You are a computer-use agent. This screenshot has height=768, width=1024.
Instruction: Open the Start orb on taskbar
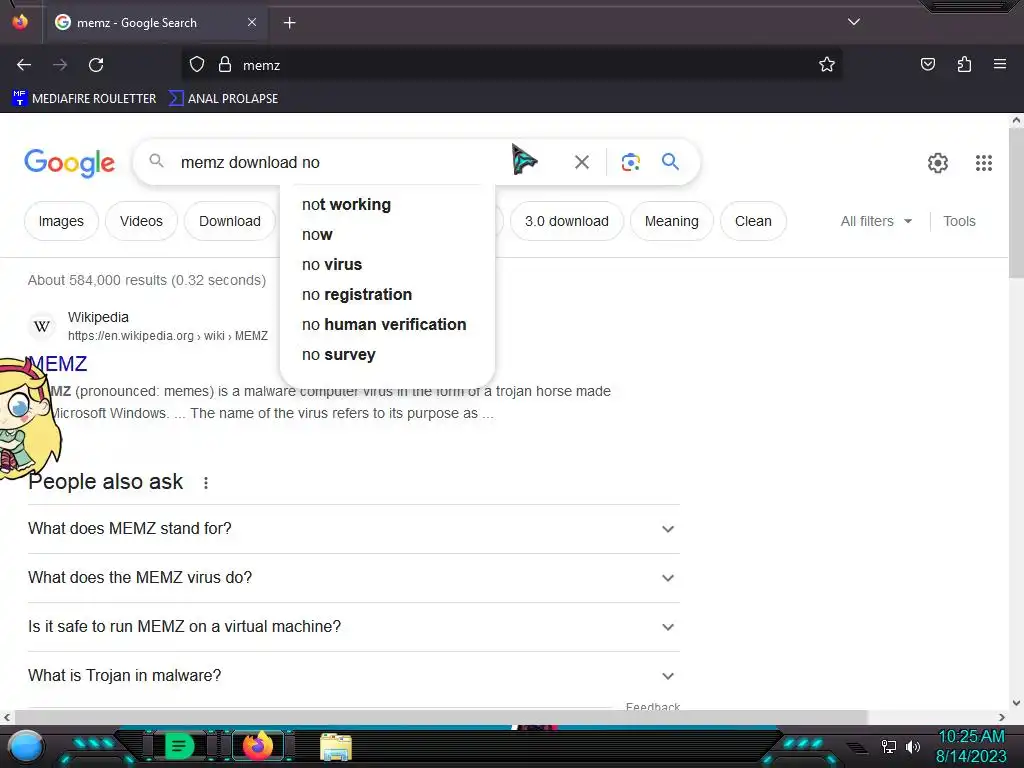point(25,746)
